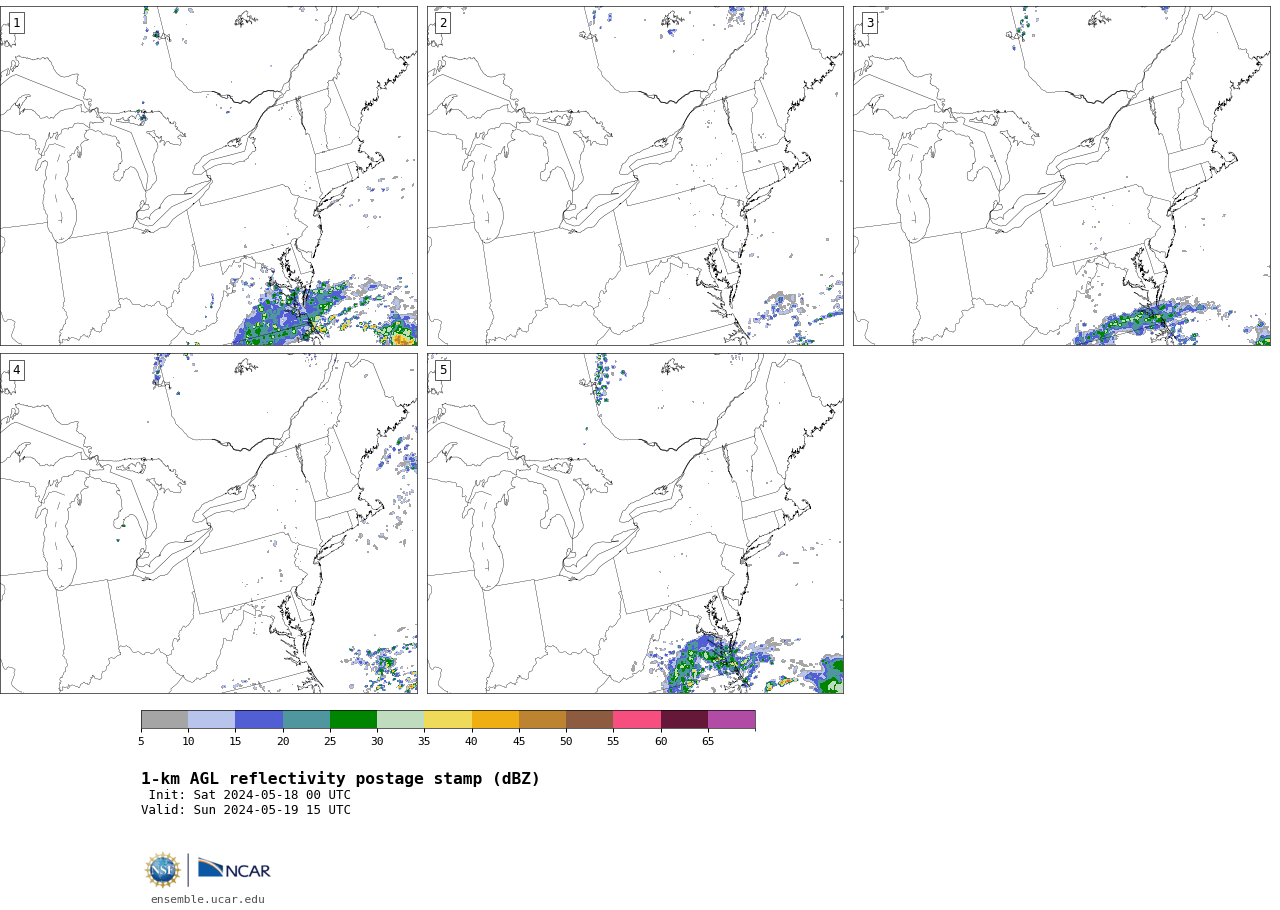Screen dimensions: 1280x910
Task: Click the Init: Sat 2024-05-18 00 UTC text
Action: [250, 795]
